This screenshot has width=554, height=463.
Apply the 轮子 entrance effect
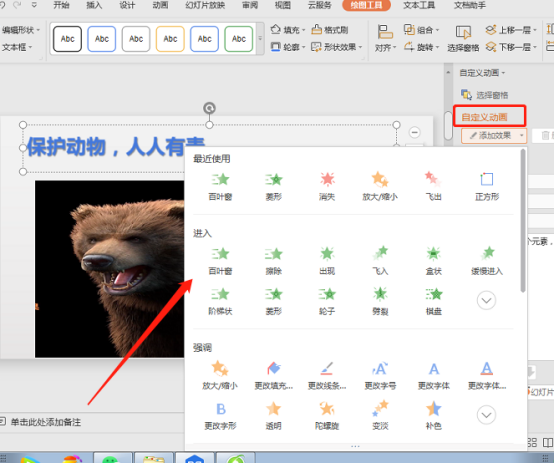(327, 301)
